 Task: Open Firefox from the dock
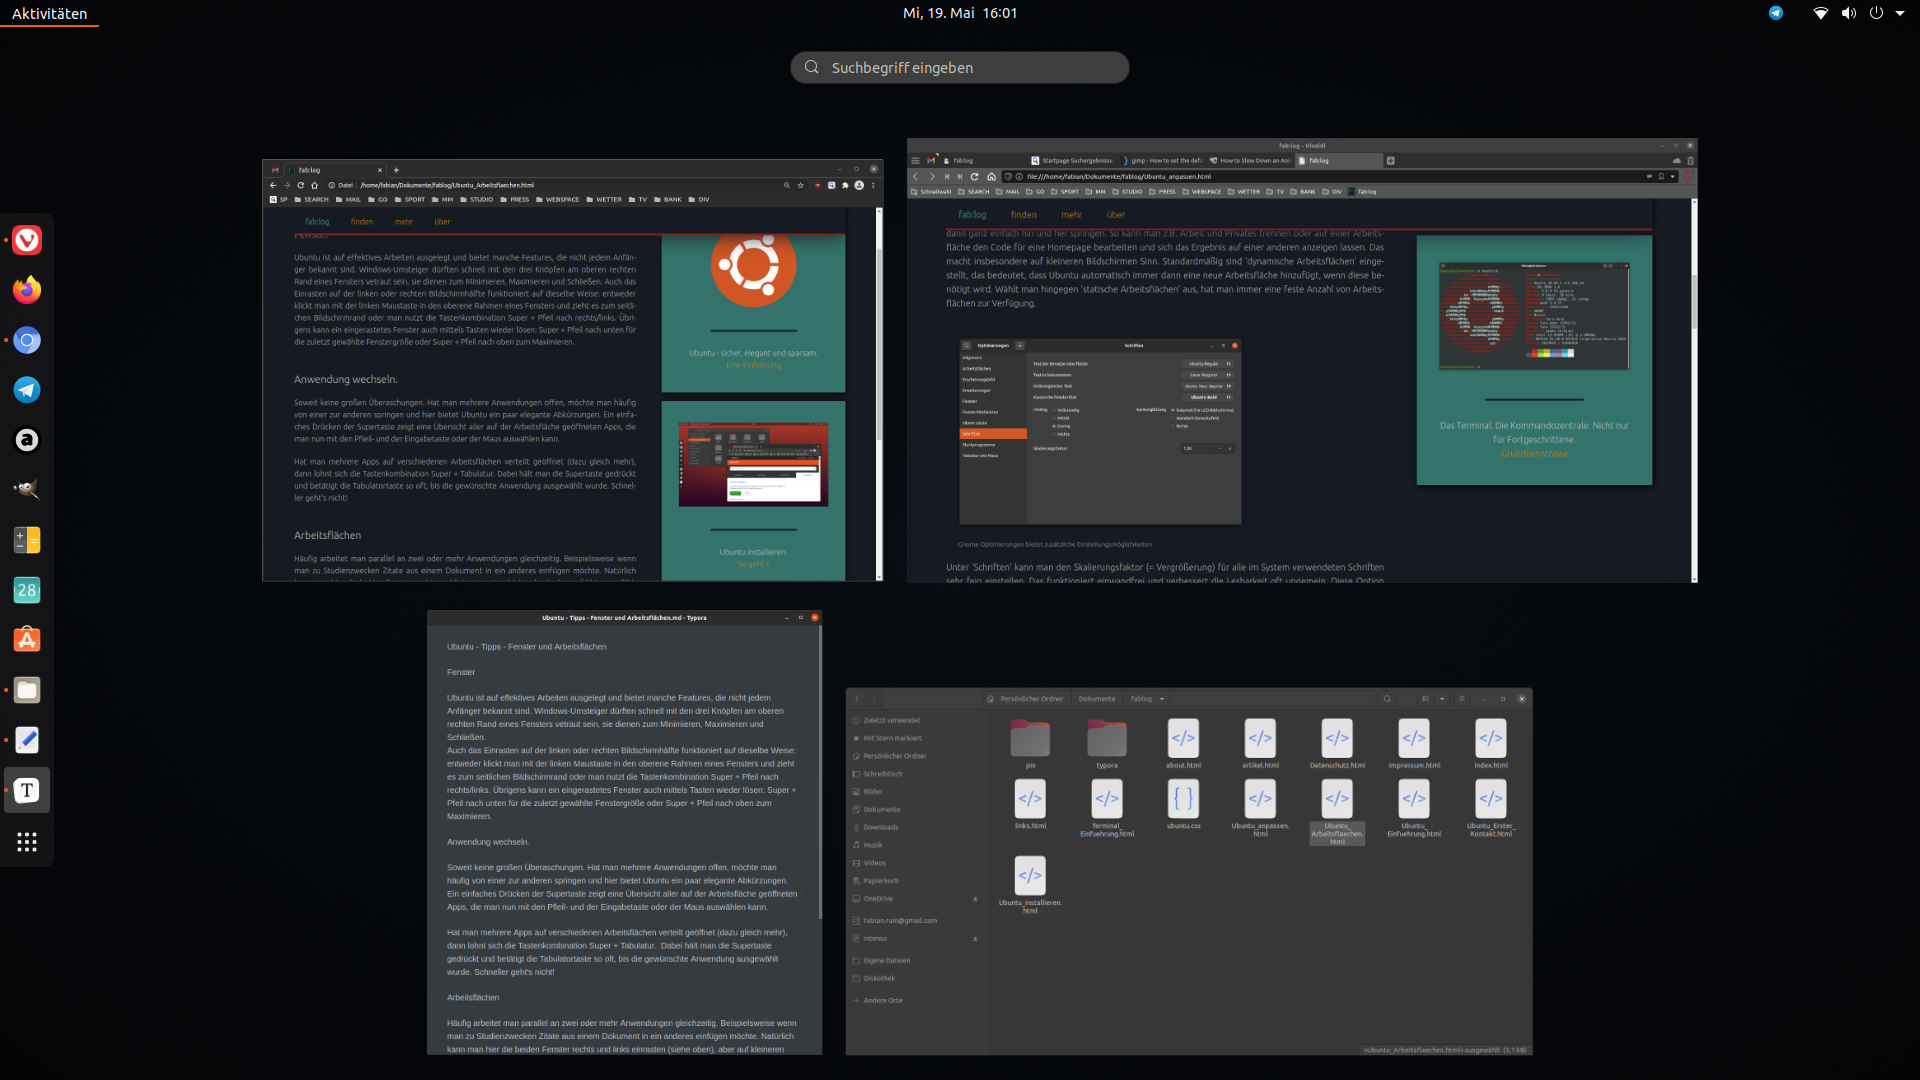[27, 290]
